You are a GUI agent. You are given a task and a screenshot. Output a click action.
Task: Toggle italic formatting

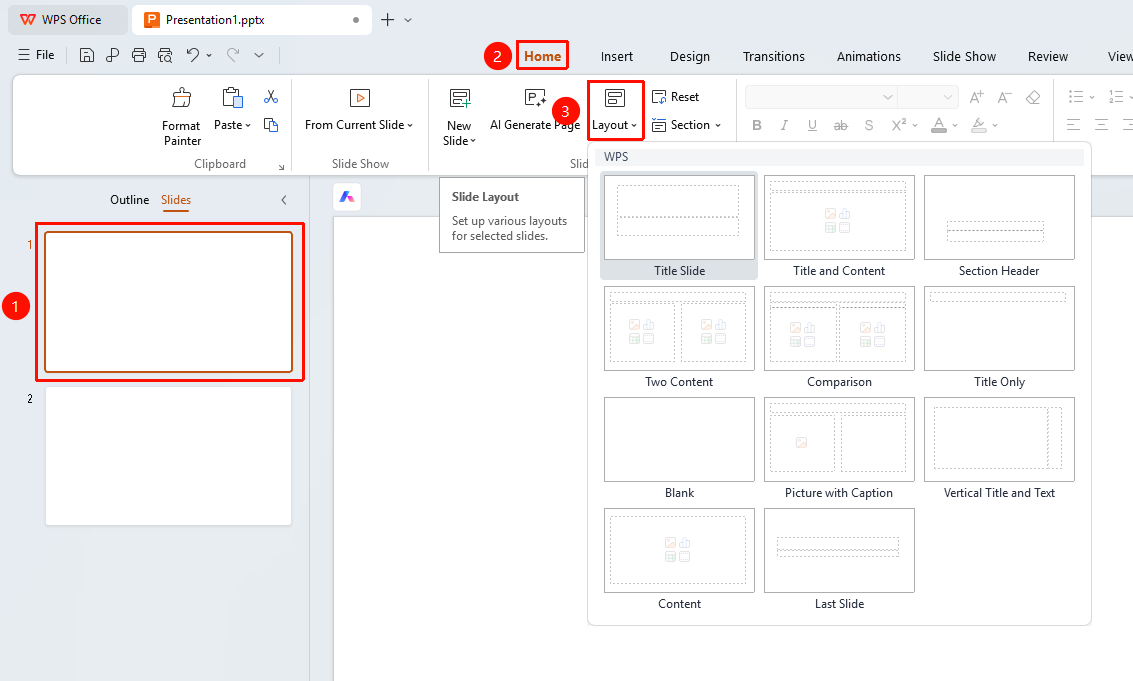(784, 125)
